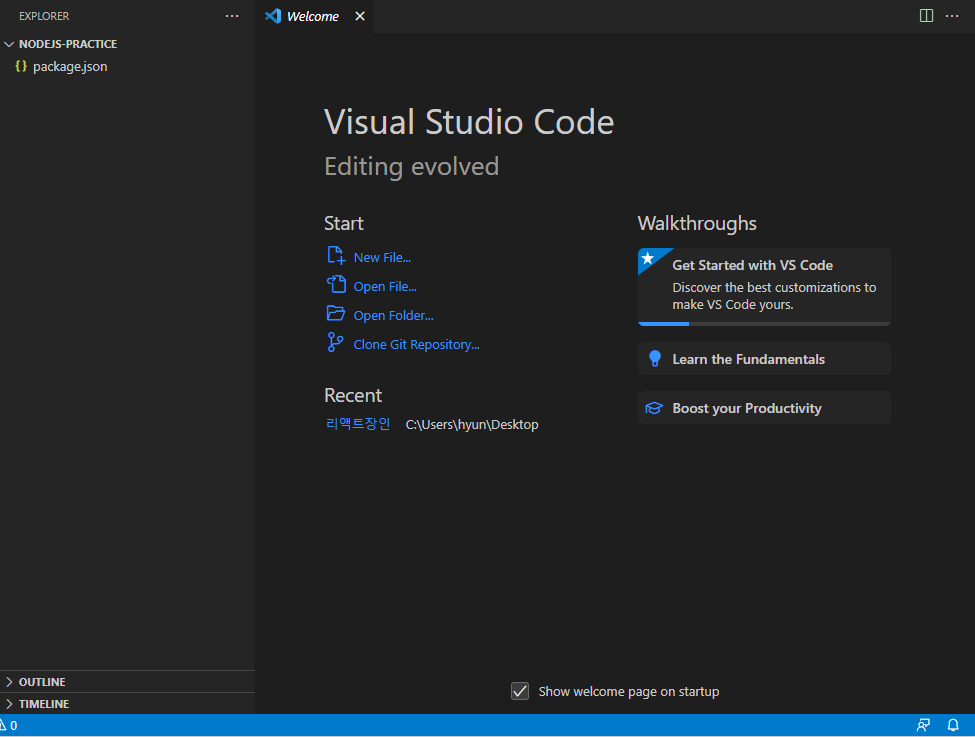This screenshot has width=975, height=737.
Task: Open notifications bell in the status bar
Action: pyautogui.click(x=953, y=725)
